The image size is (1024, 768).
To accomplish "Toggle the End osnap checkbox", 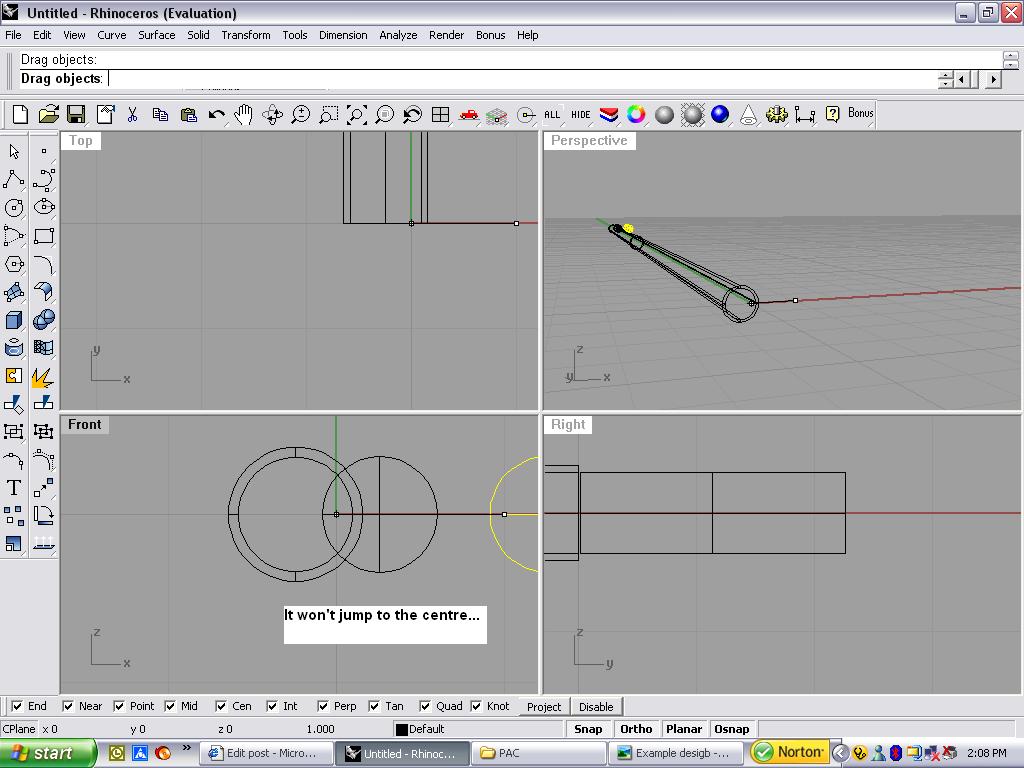I will click(17, 706).
